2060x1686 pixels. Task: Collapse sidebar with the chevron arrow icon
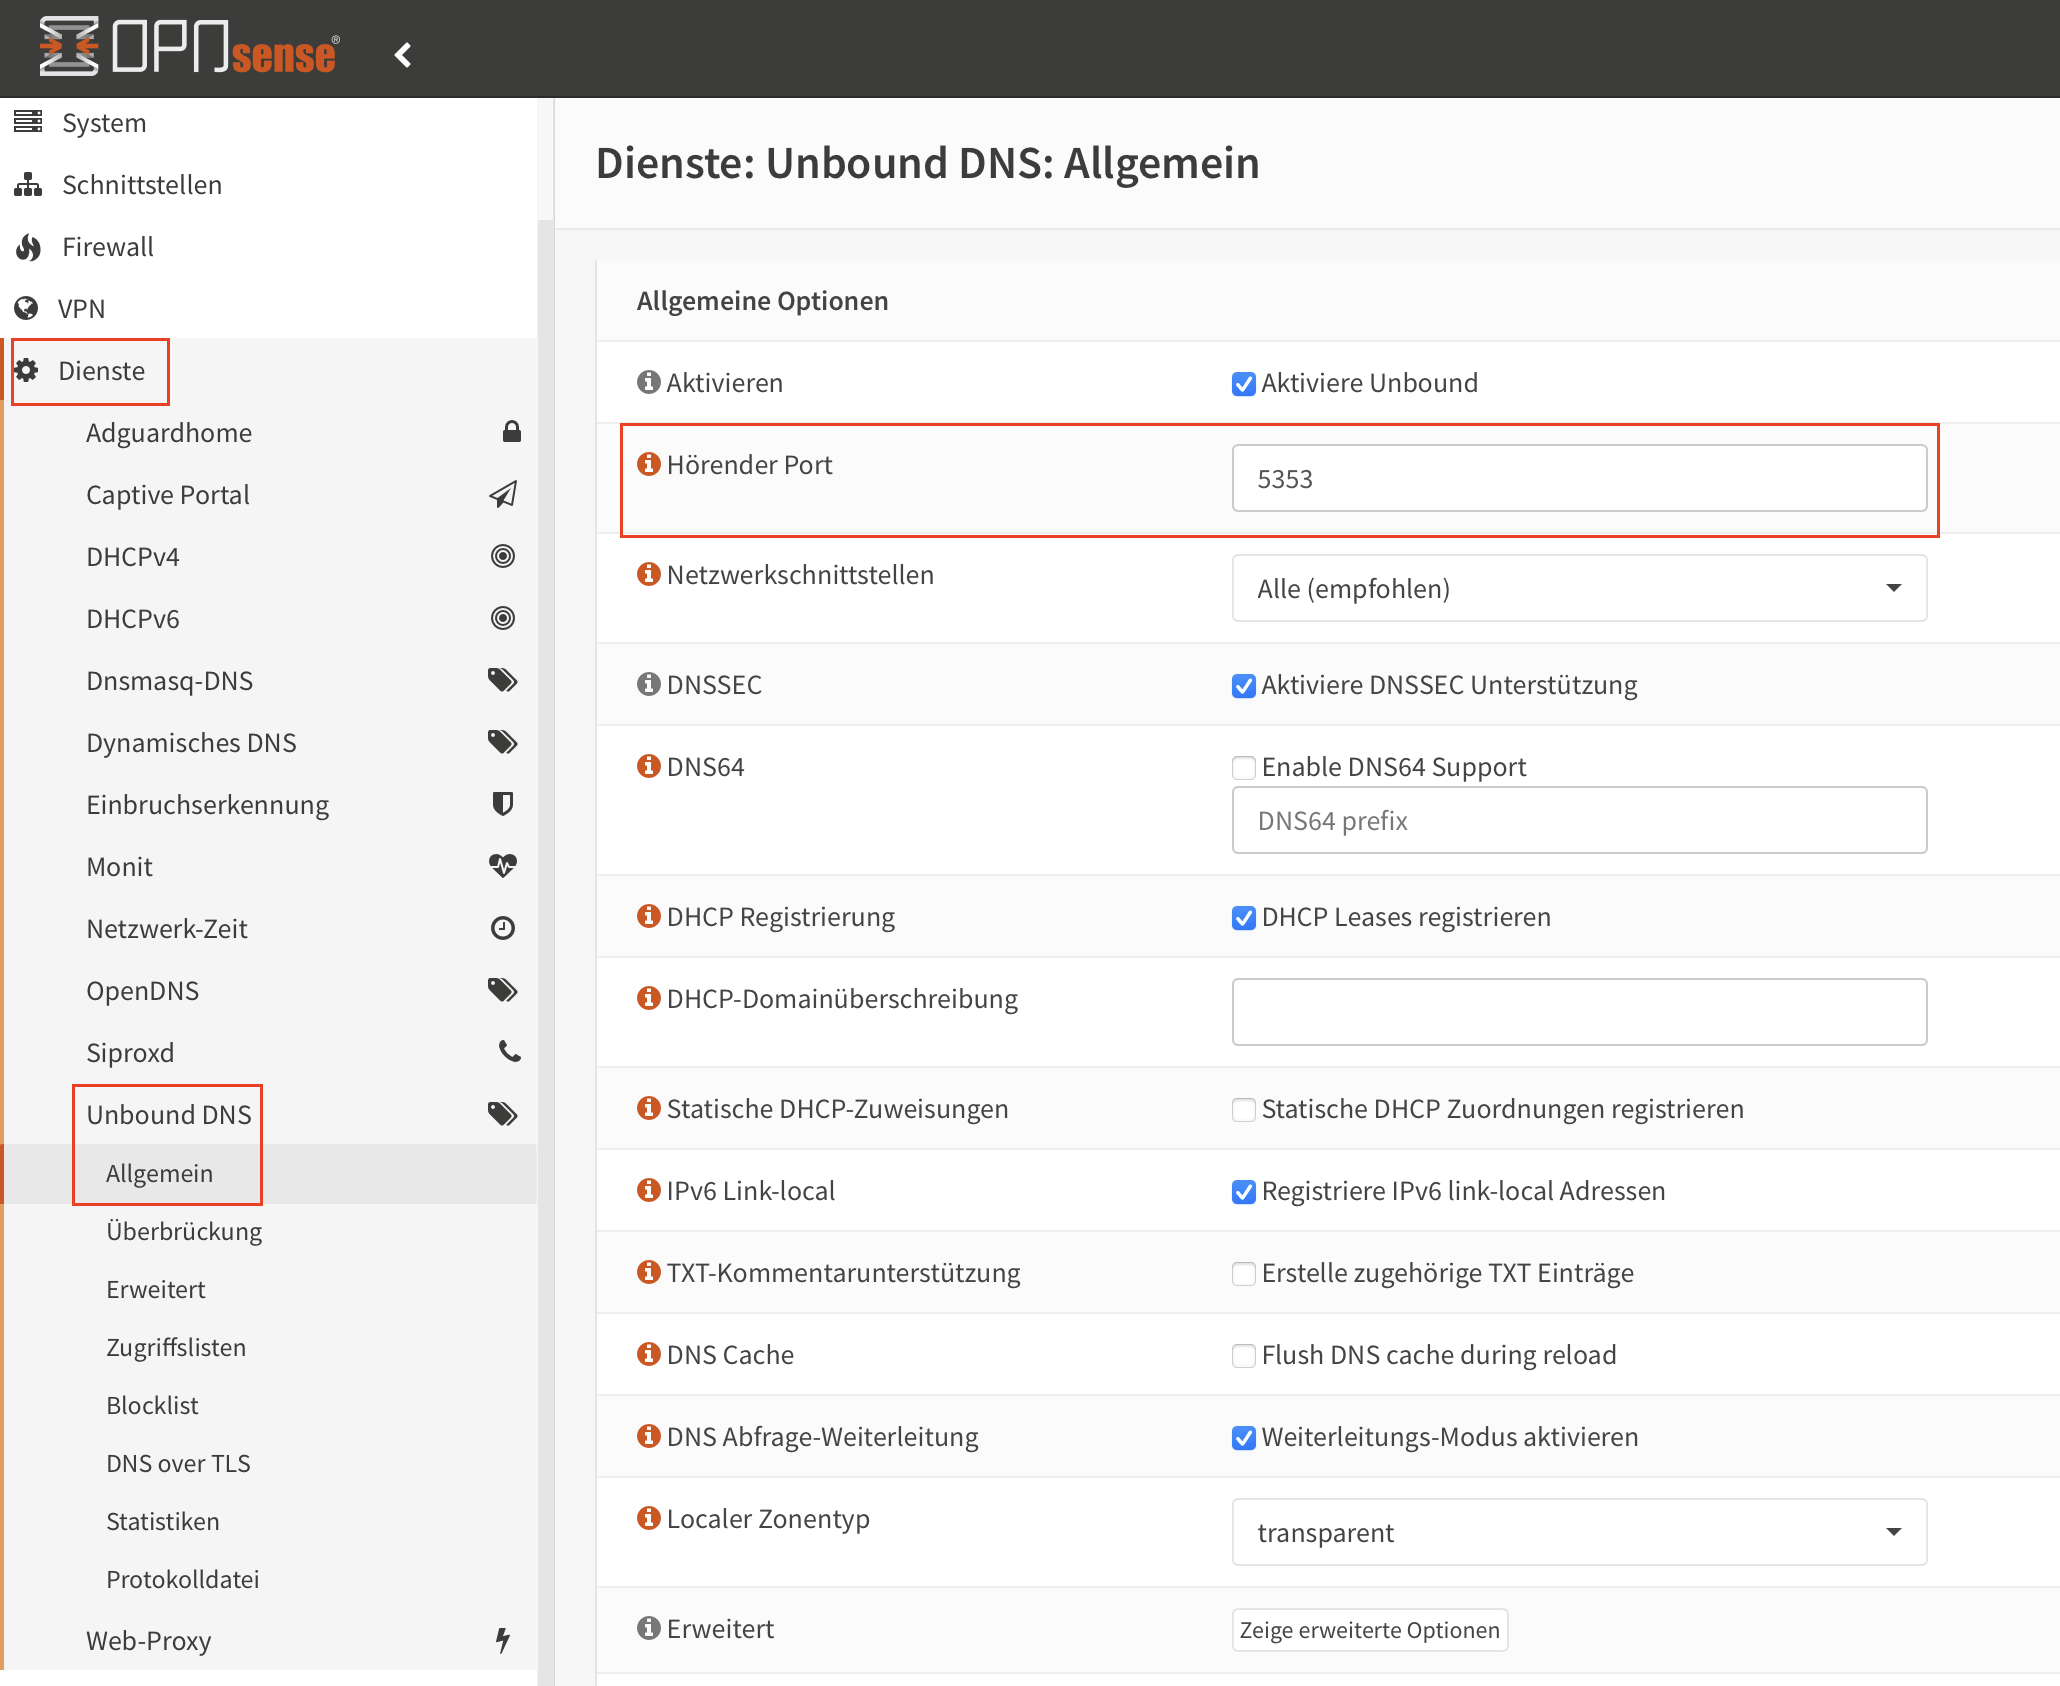tap(403, 54)
